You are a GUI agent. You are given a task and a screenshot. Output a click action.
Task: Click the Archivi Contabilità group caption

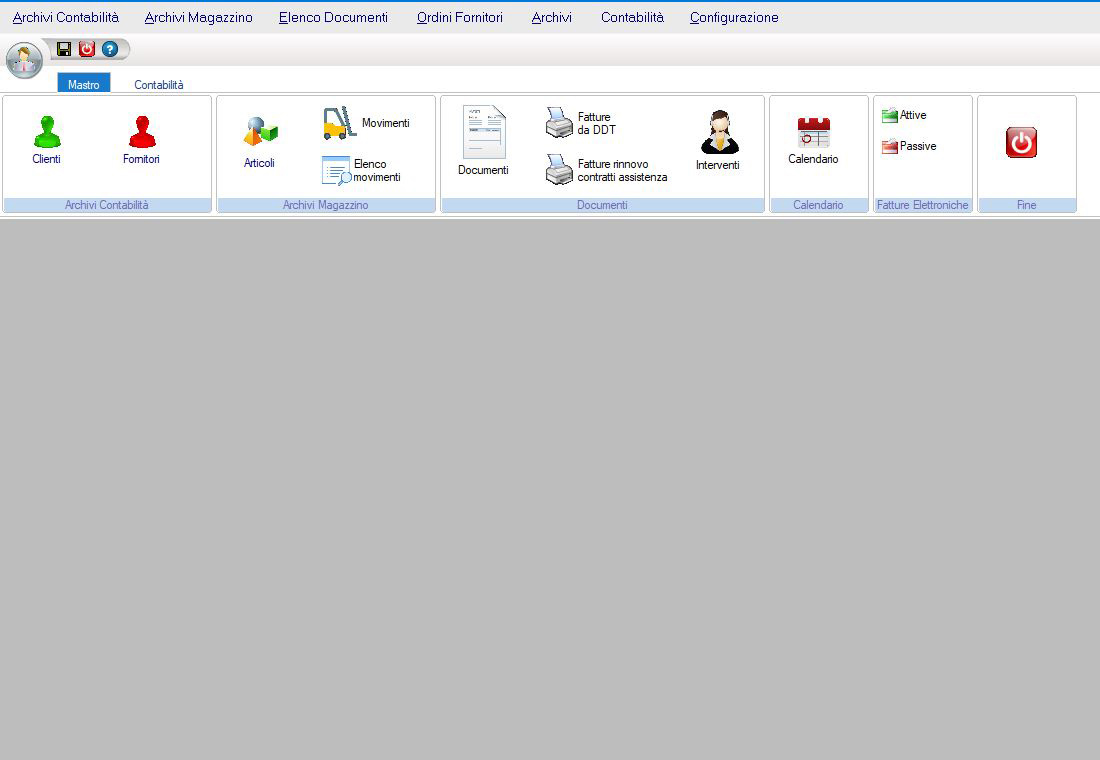click(x=107, y=205)
